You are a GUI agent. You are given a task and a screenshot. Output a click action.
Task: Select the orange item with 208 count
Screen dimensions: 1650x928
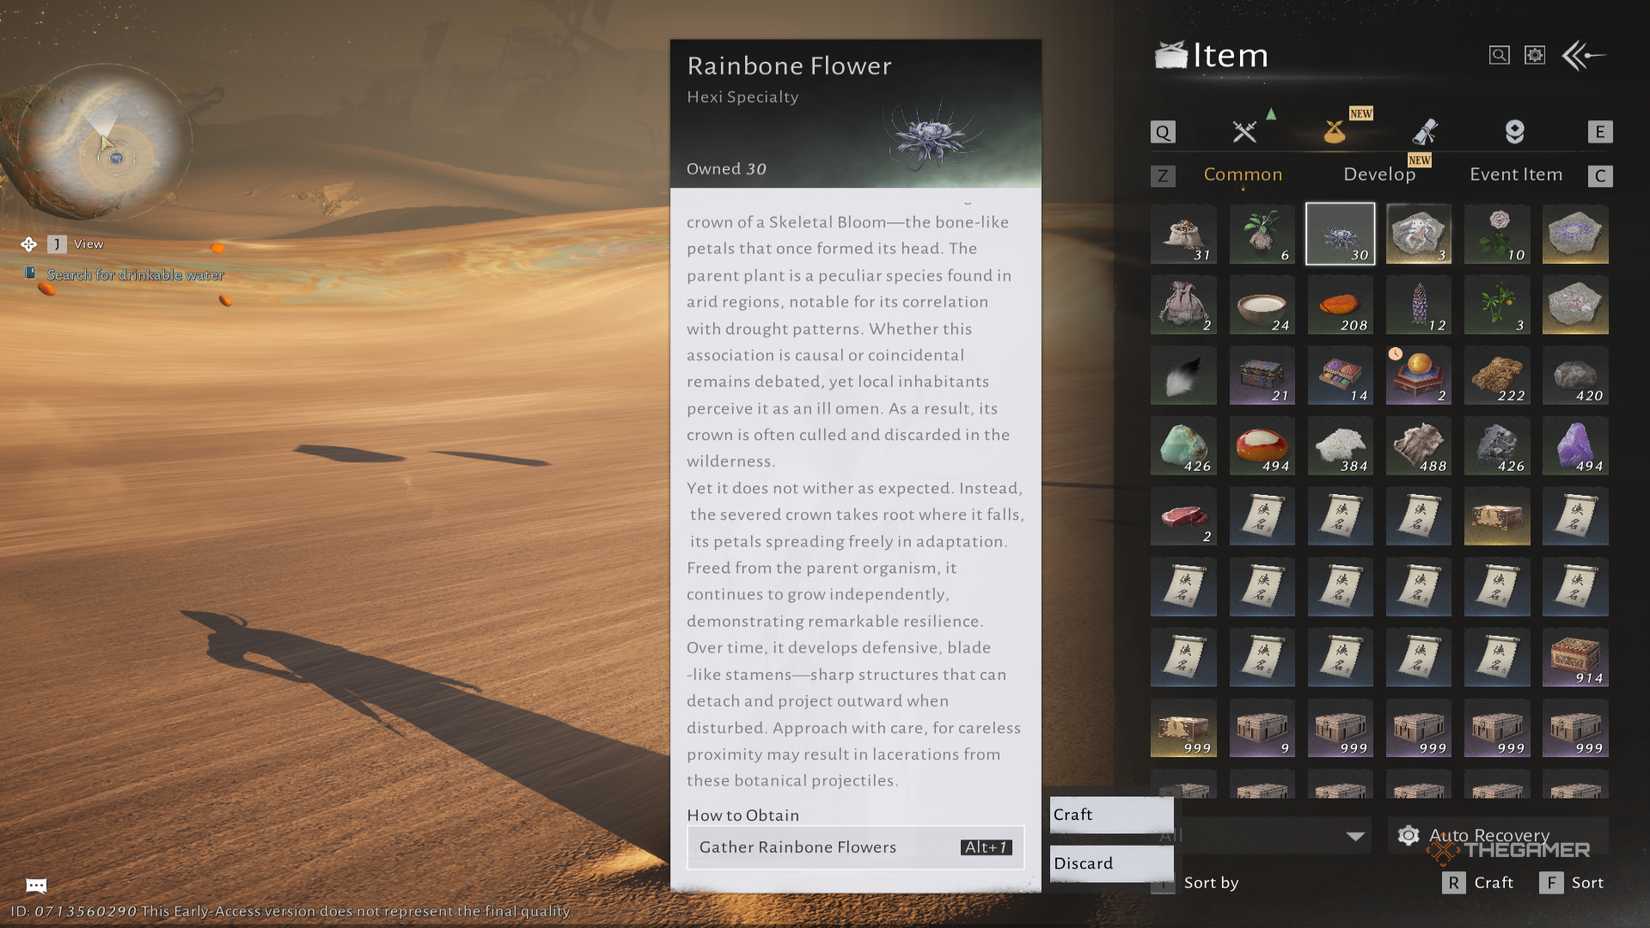(1340, 305)
